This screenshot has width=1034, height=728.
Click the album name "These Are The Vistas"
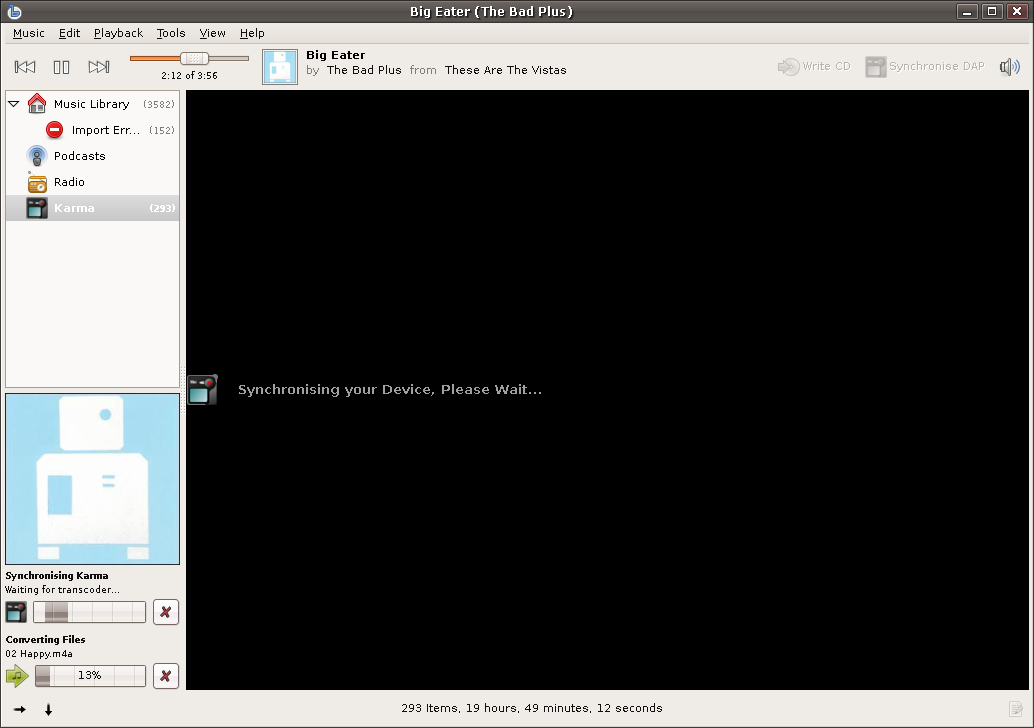click(505, 70)
